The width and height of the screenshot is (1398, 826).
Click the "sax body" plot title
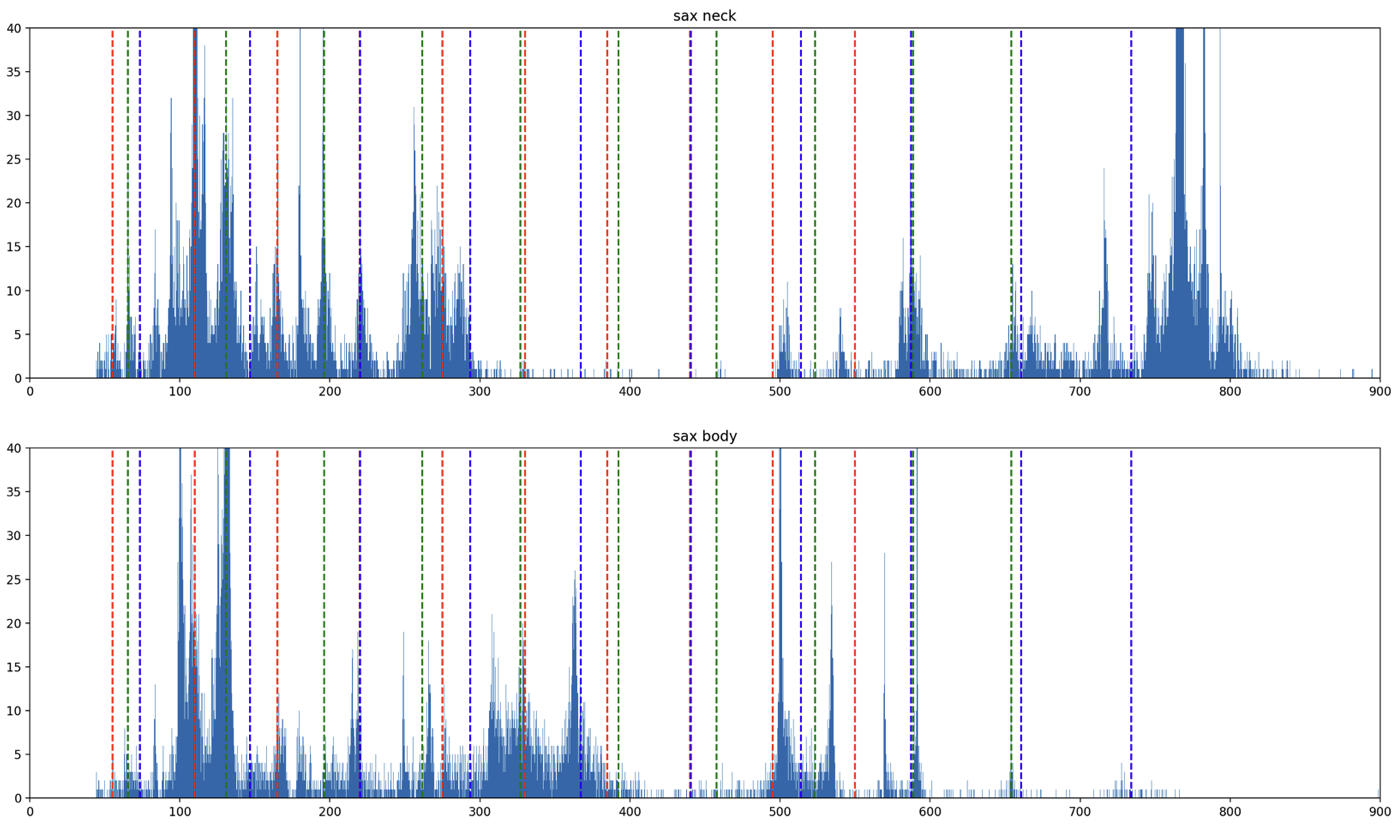click(x=707, y=436)
